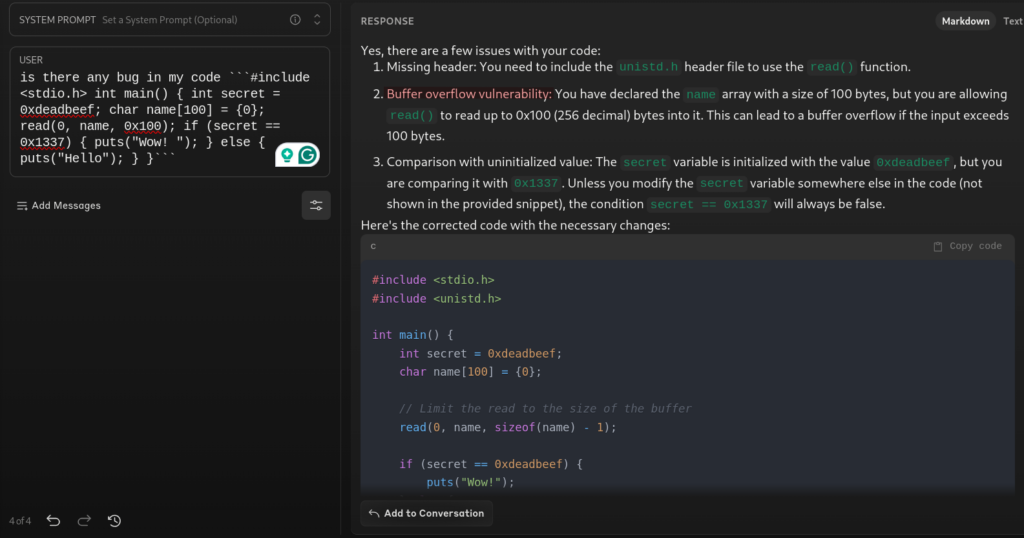Open the model settings sliders icon
Screen dimensions: 1024x538
[x=316, y=206]
